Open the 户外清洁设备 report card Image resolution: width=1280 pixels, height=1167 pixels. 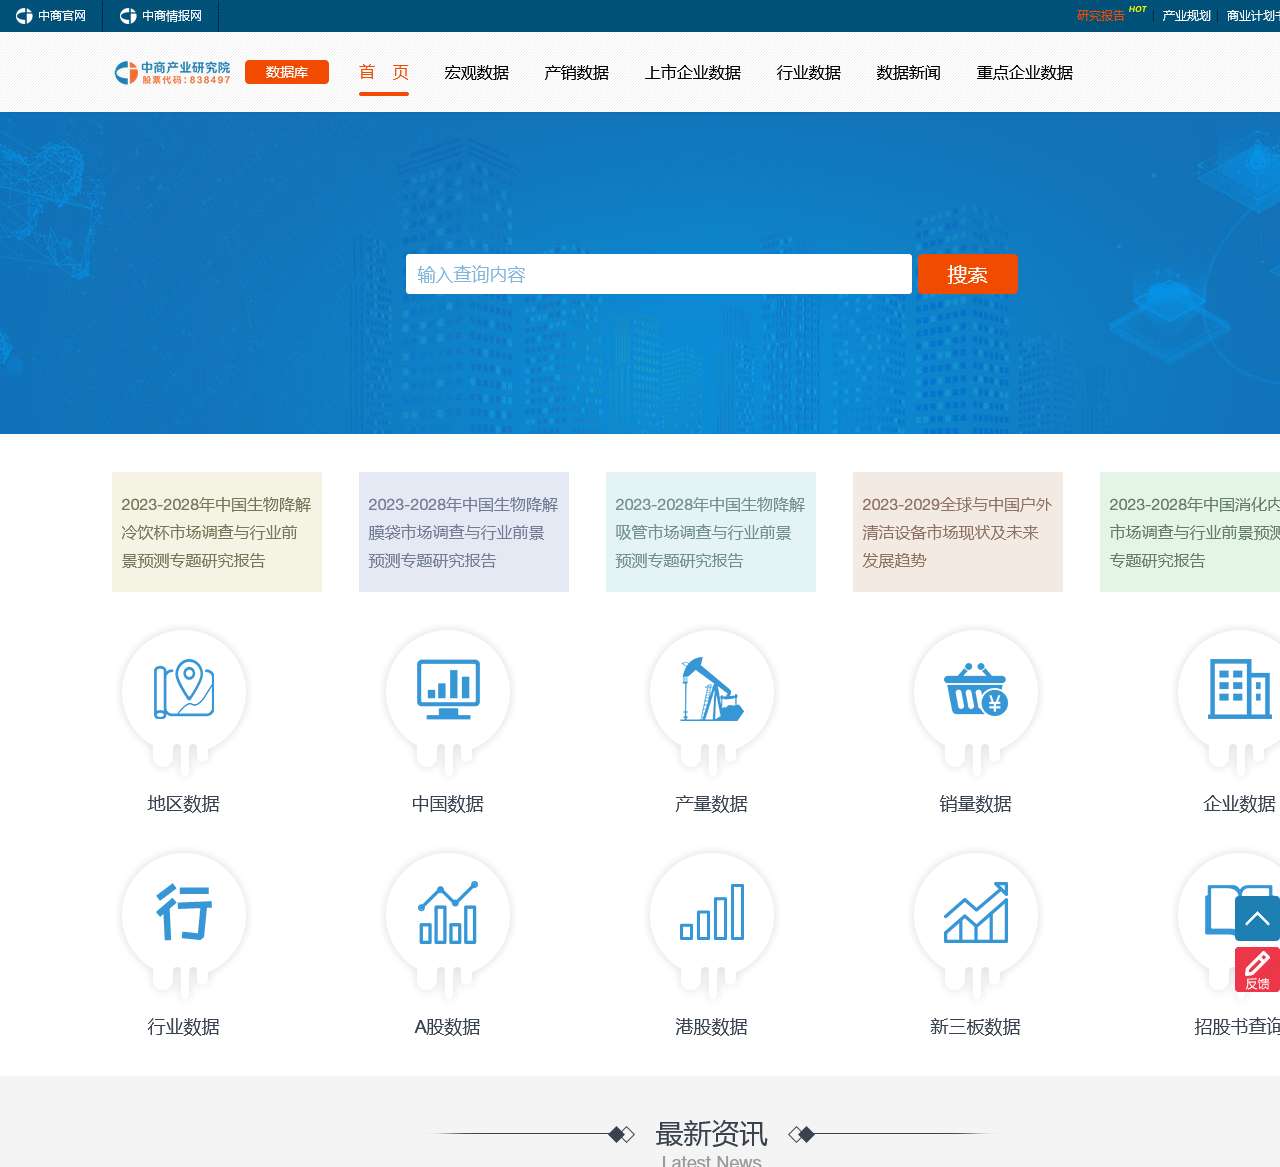[x=957, y=532]
